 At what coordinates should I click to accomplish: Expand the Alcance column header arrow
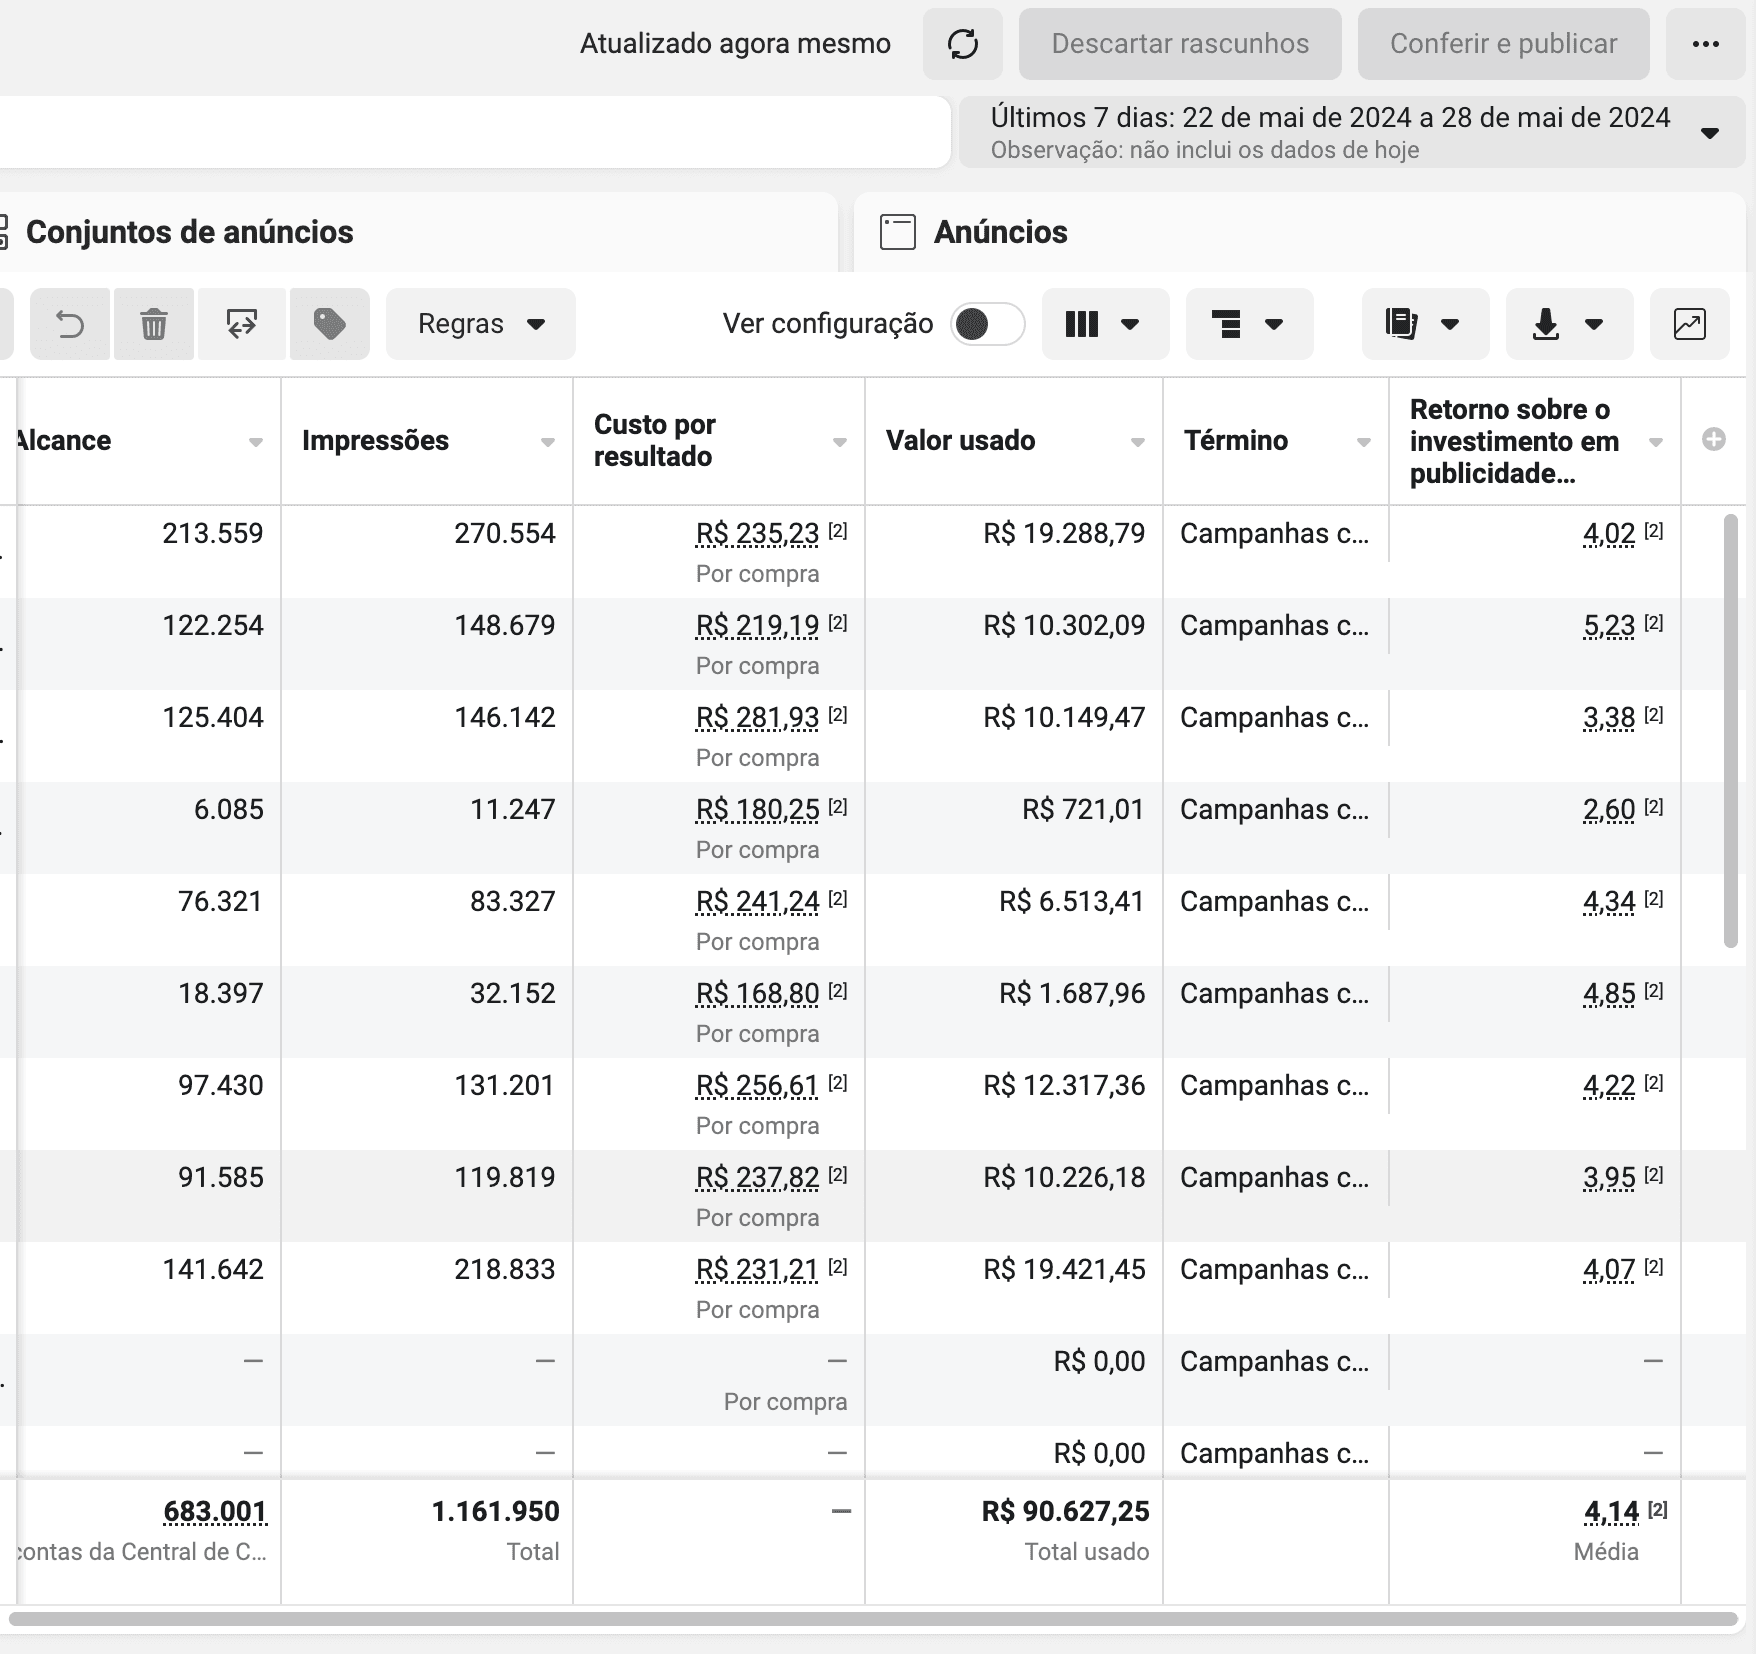coord(256,442)
